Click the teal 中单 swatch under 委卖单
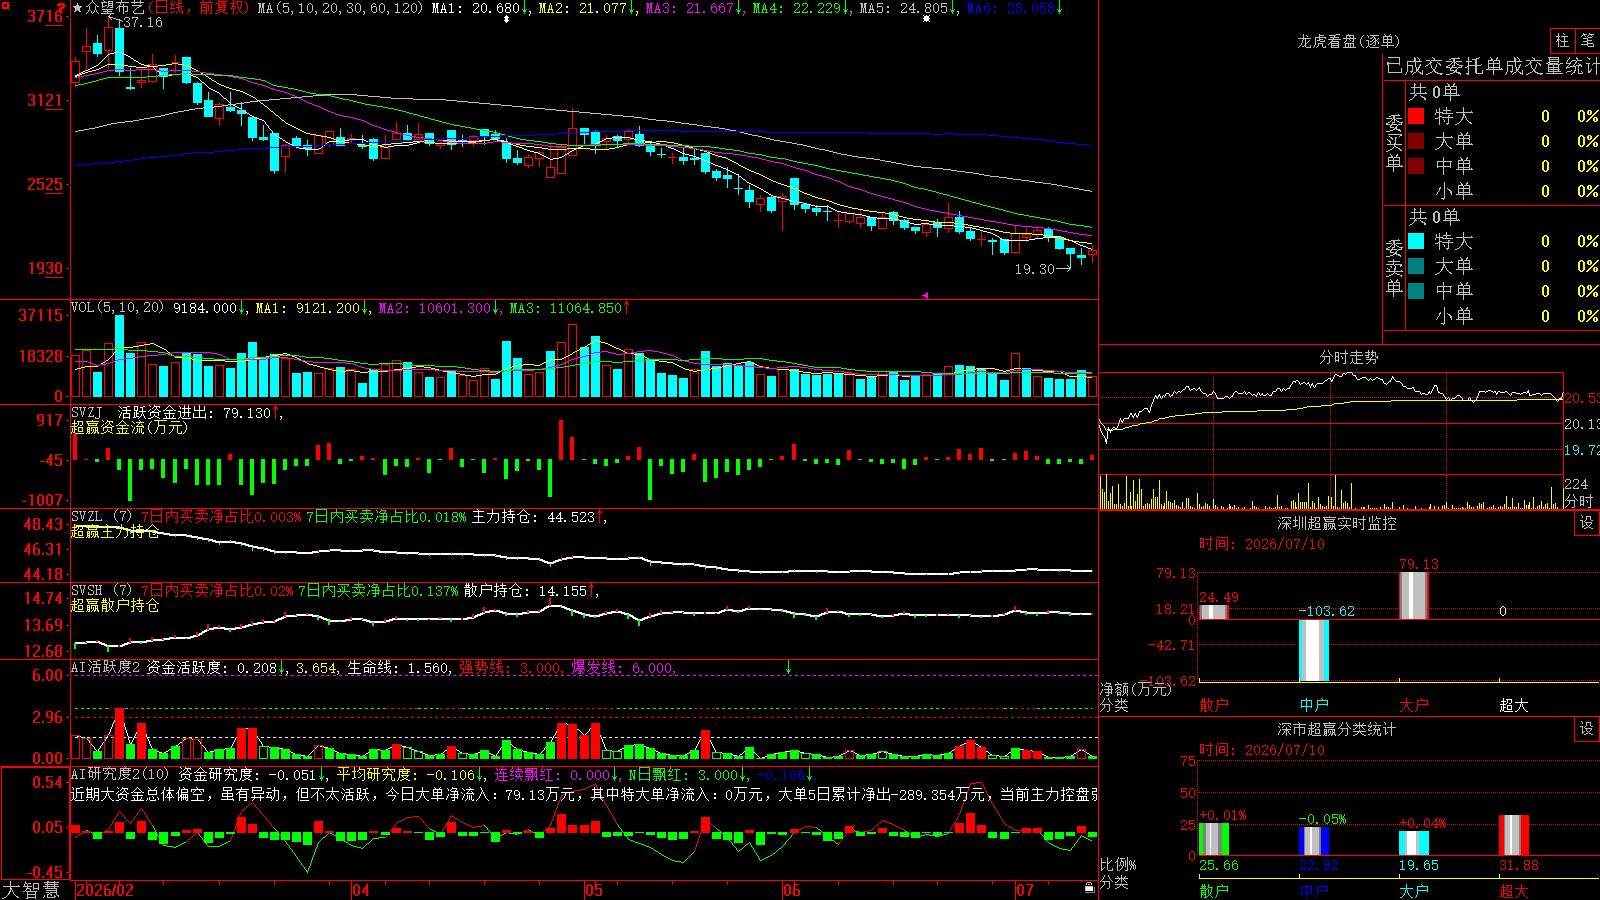Viewport: 1600px width, 900px height. 1416,291
